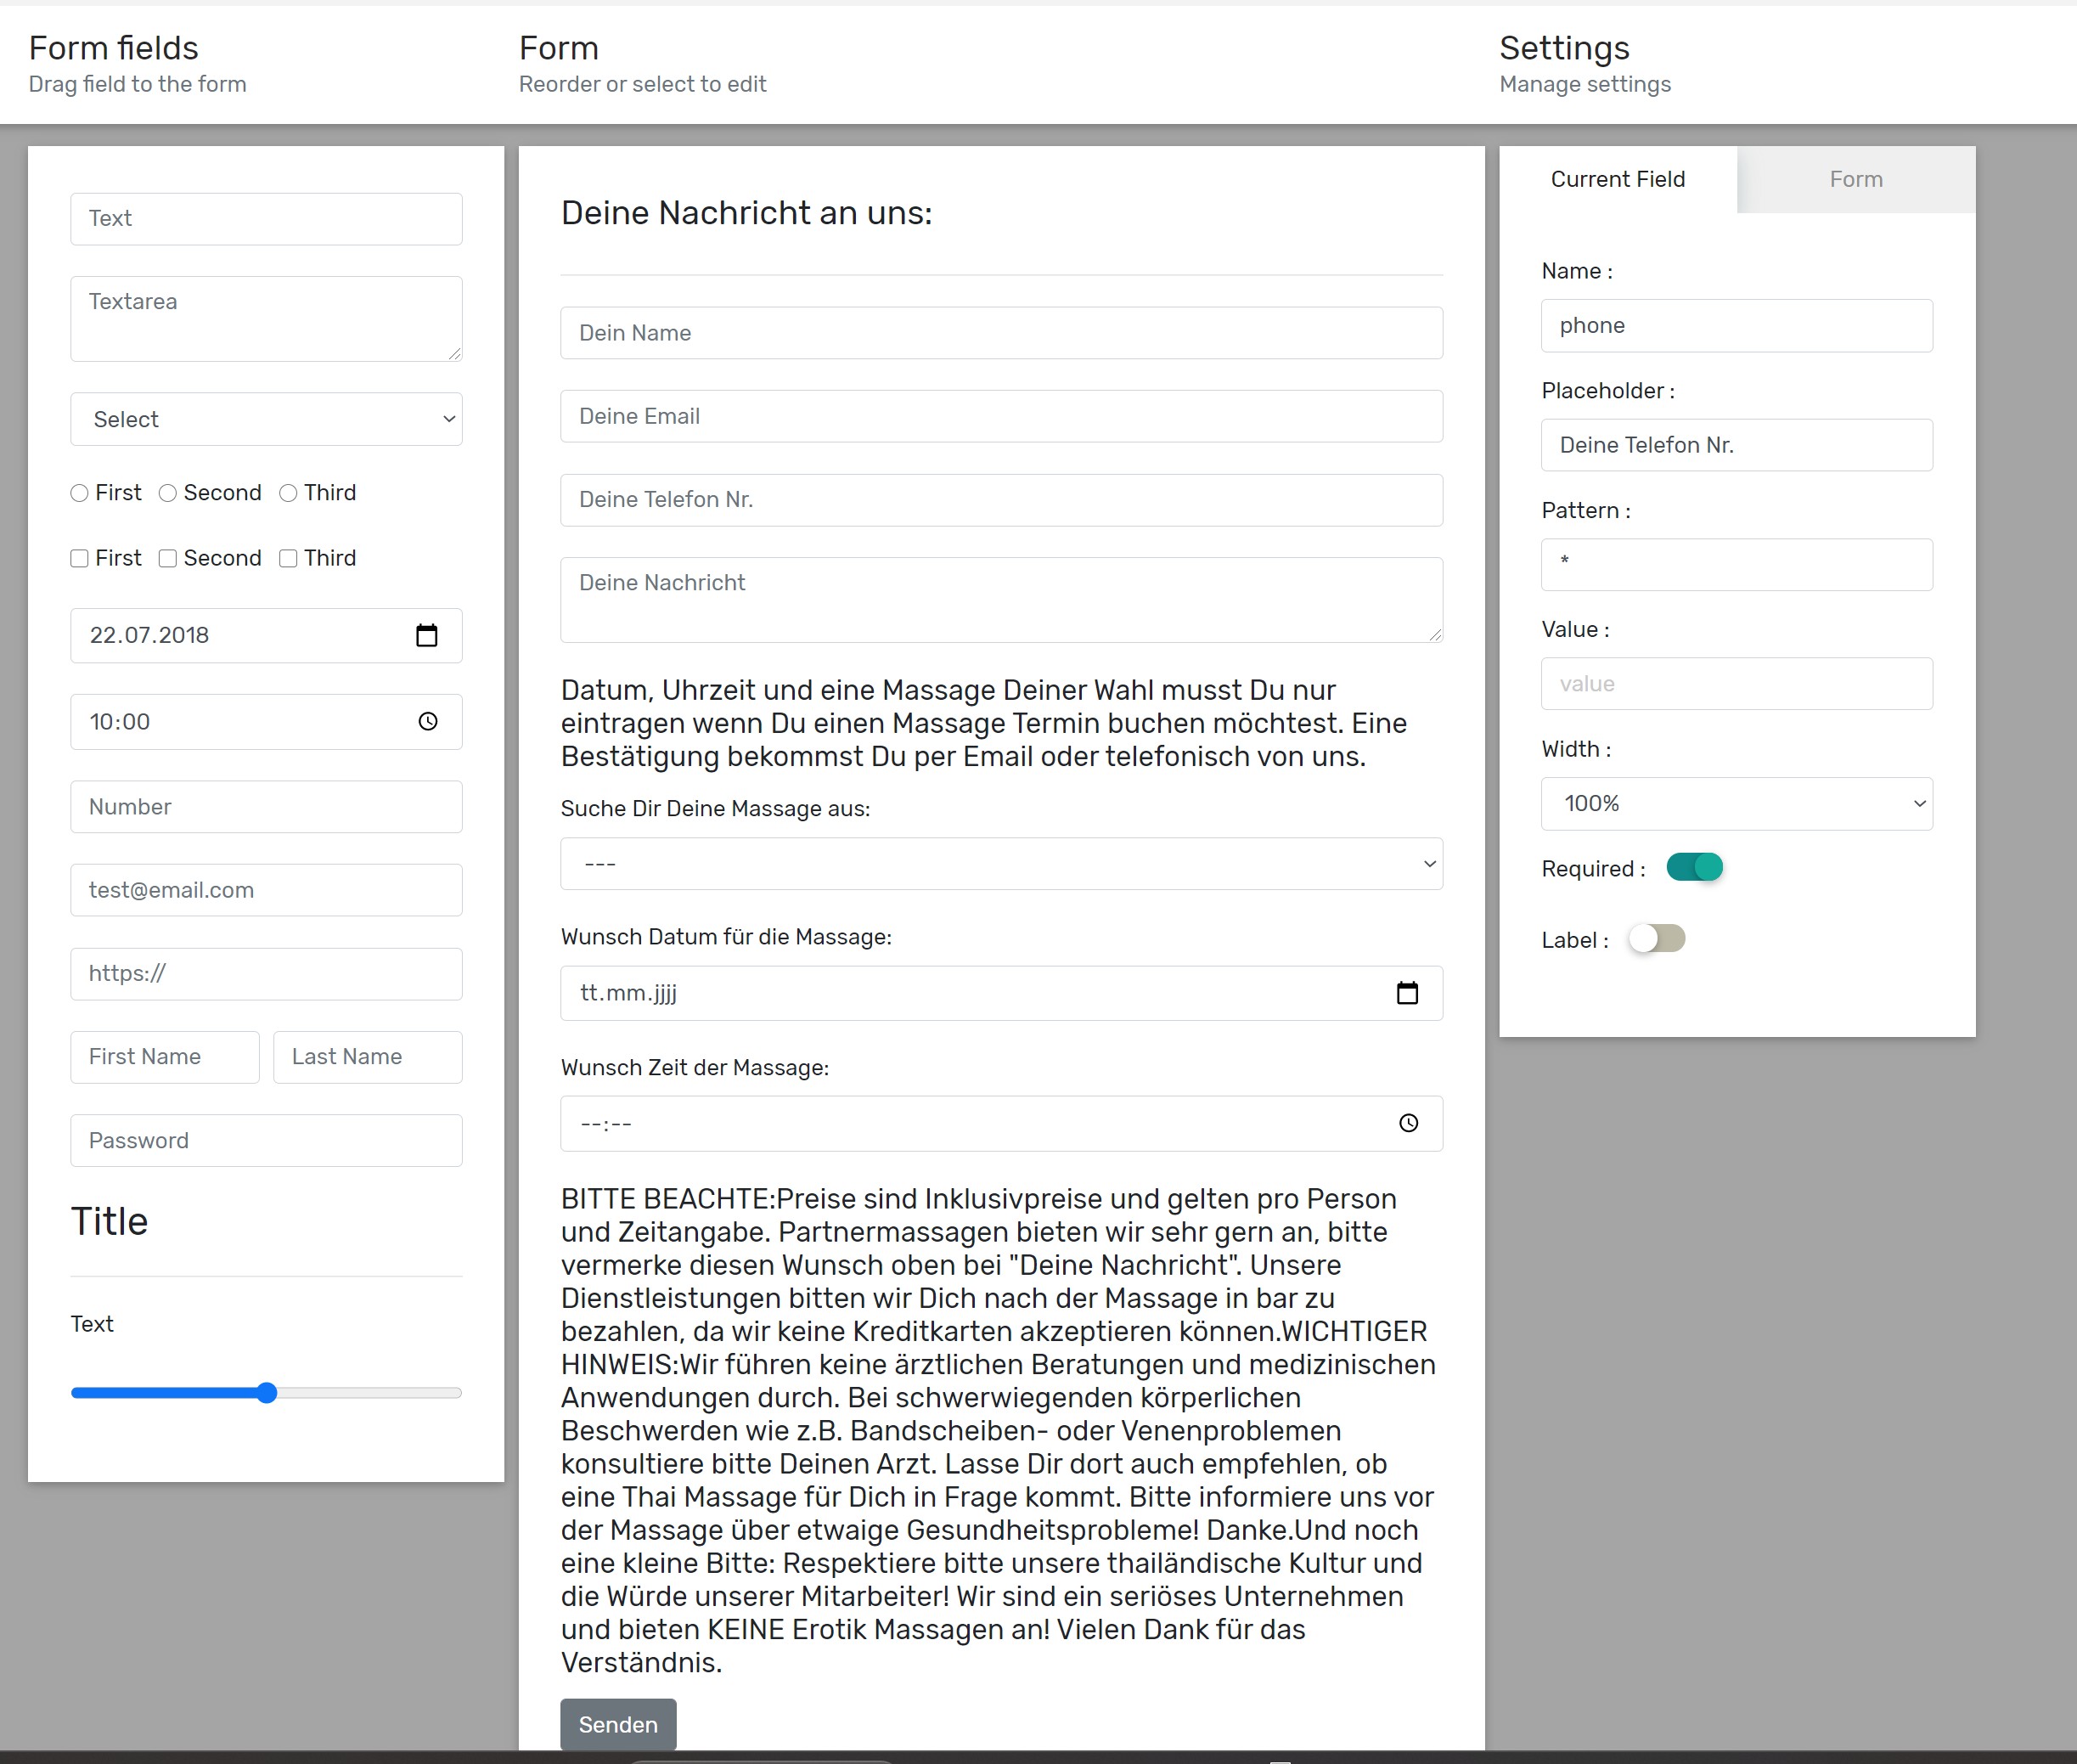Click the Deine Nachricht textarea
This screenshot has width=2077, height=1764.
coord(1001,600)
